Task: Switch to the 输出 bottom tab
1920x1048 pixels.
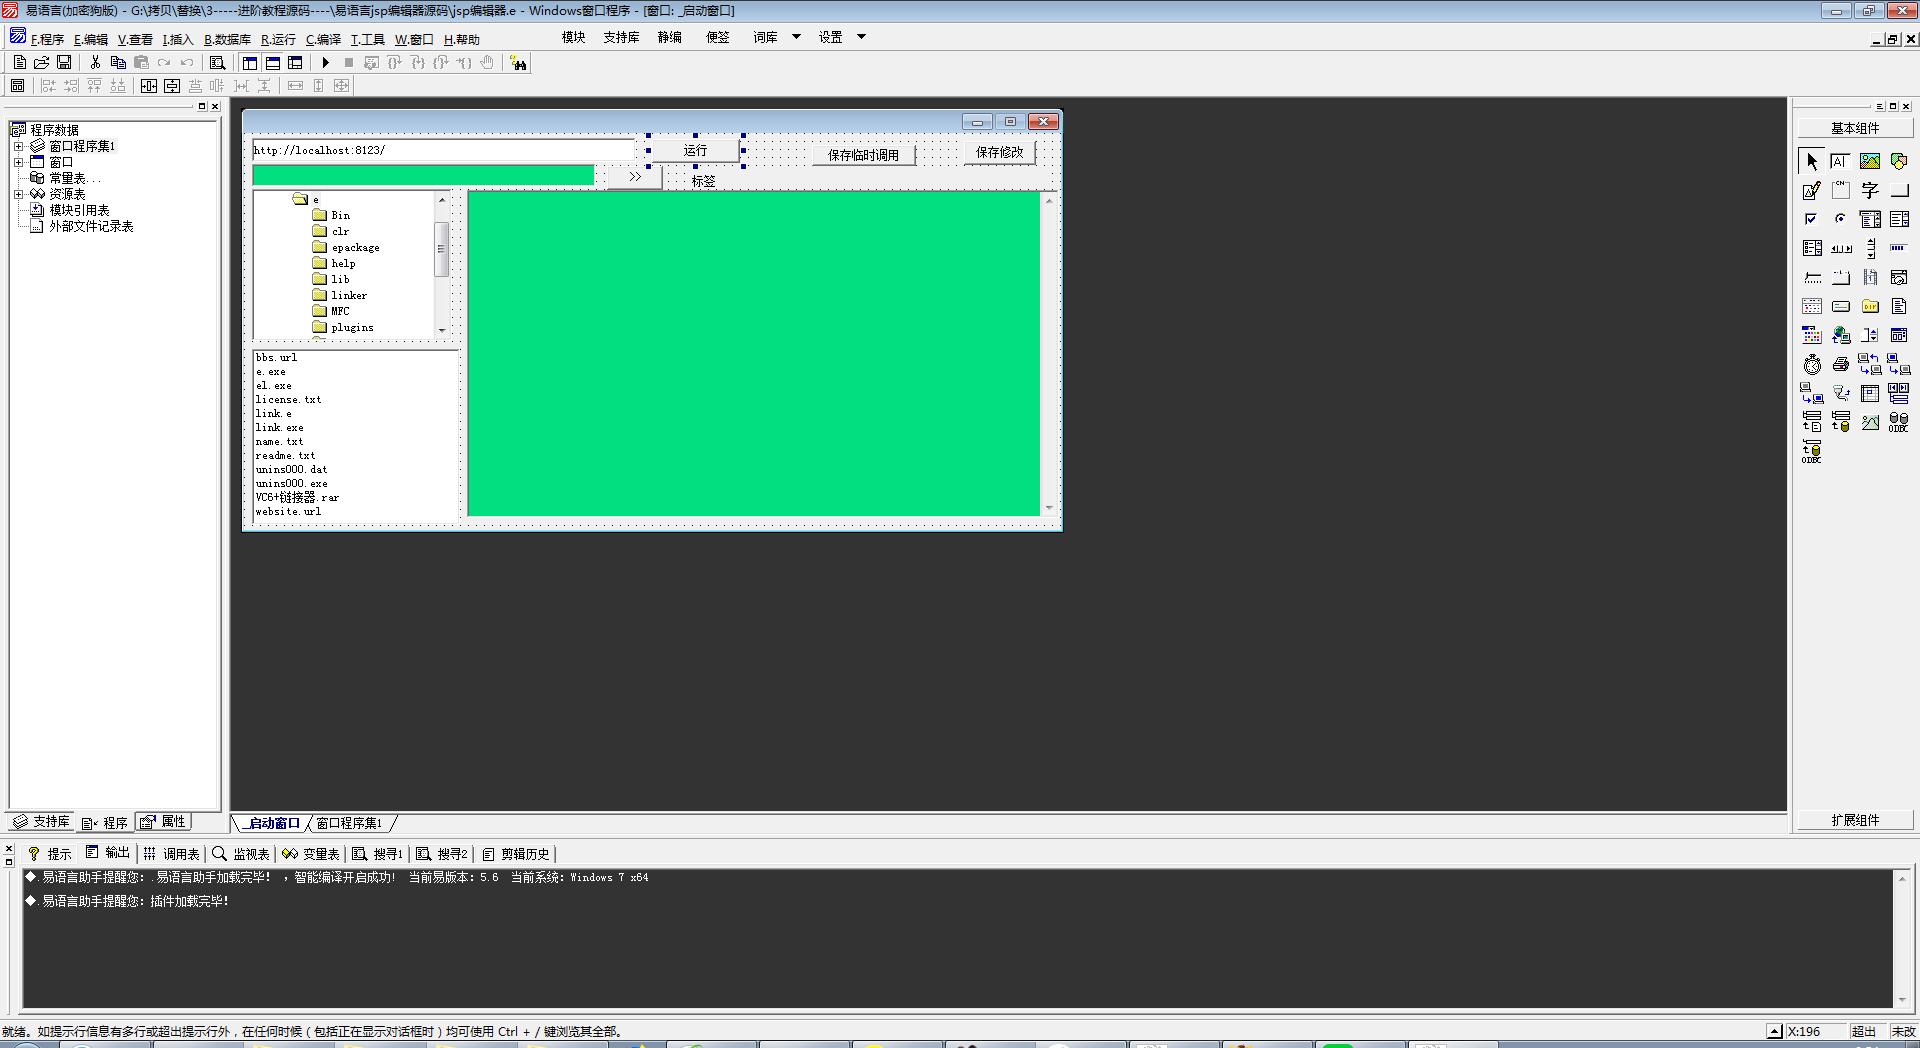Action: point(108,853)
